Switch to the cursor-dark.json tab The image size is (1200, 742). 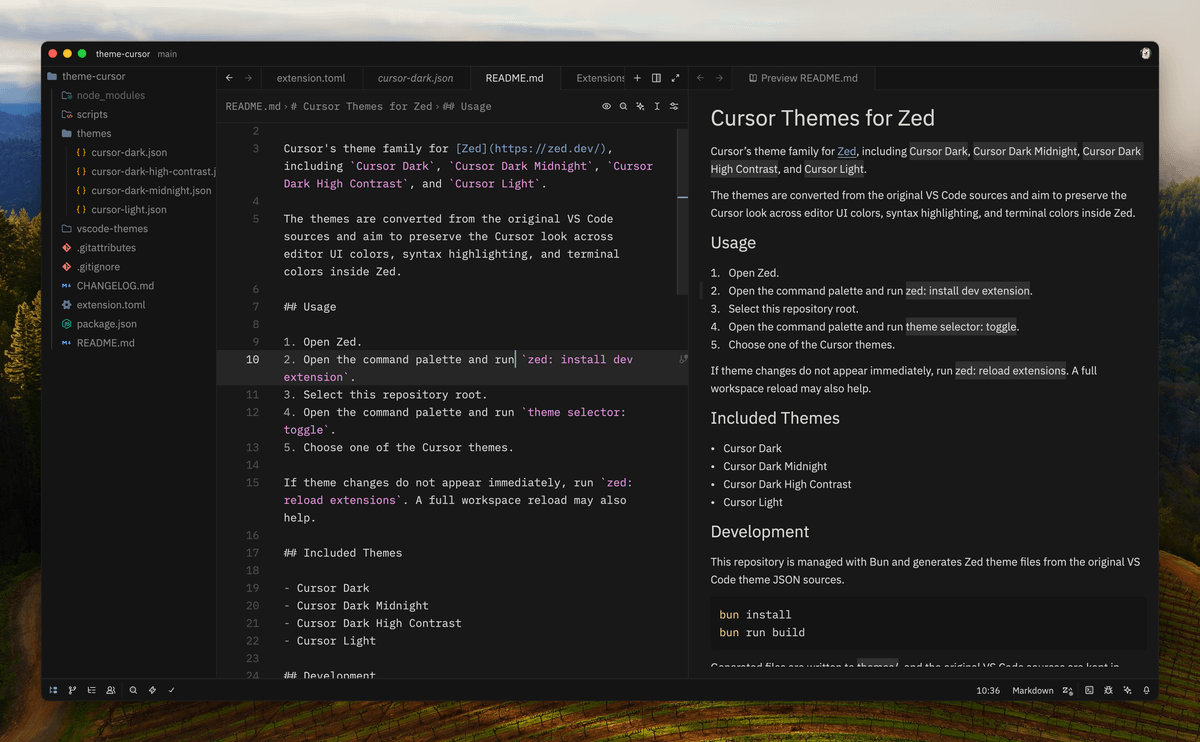coord(415,78)
